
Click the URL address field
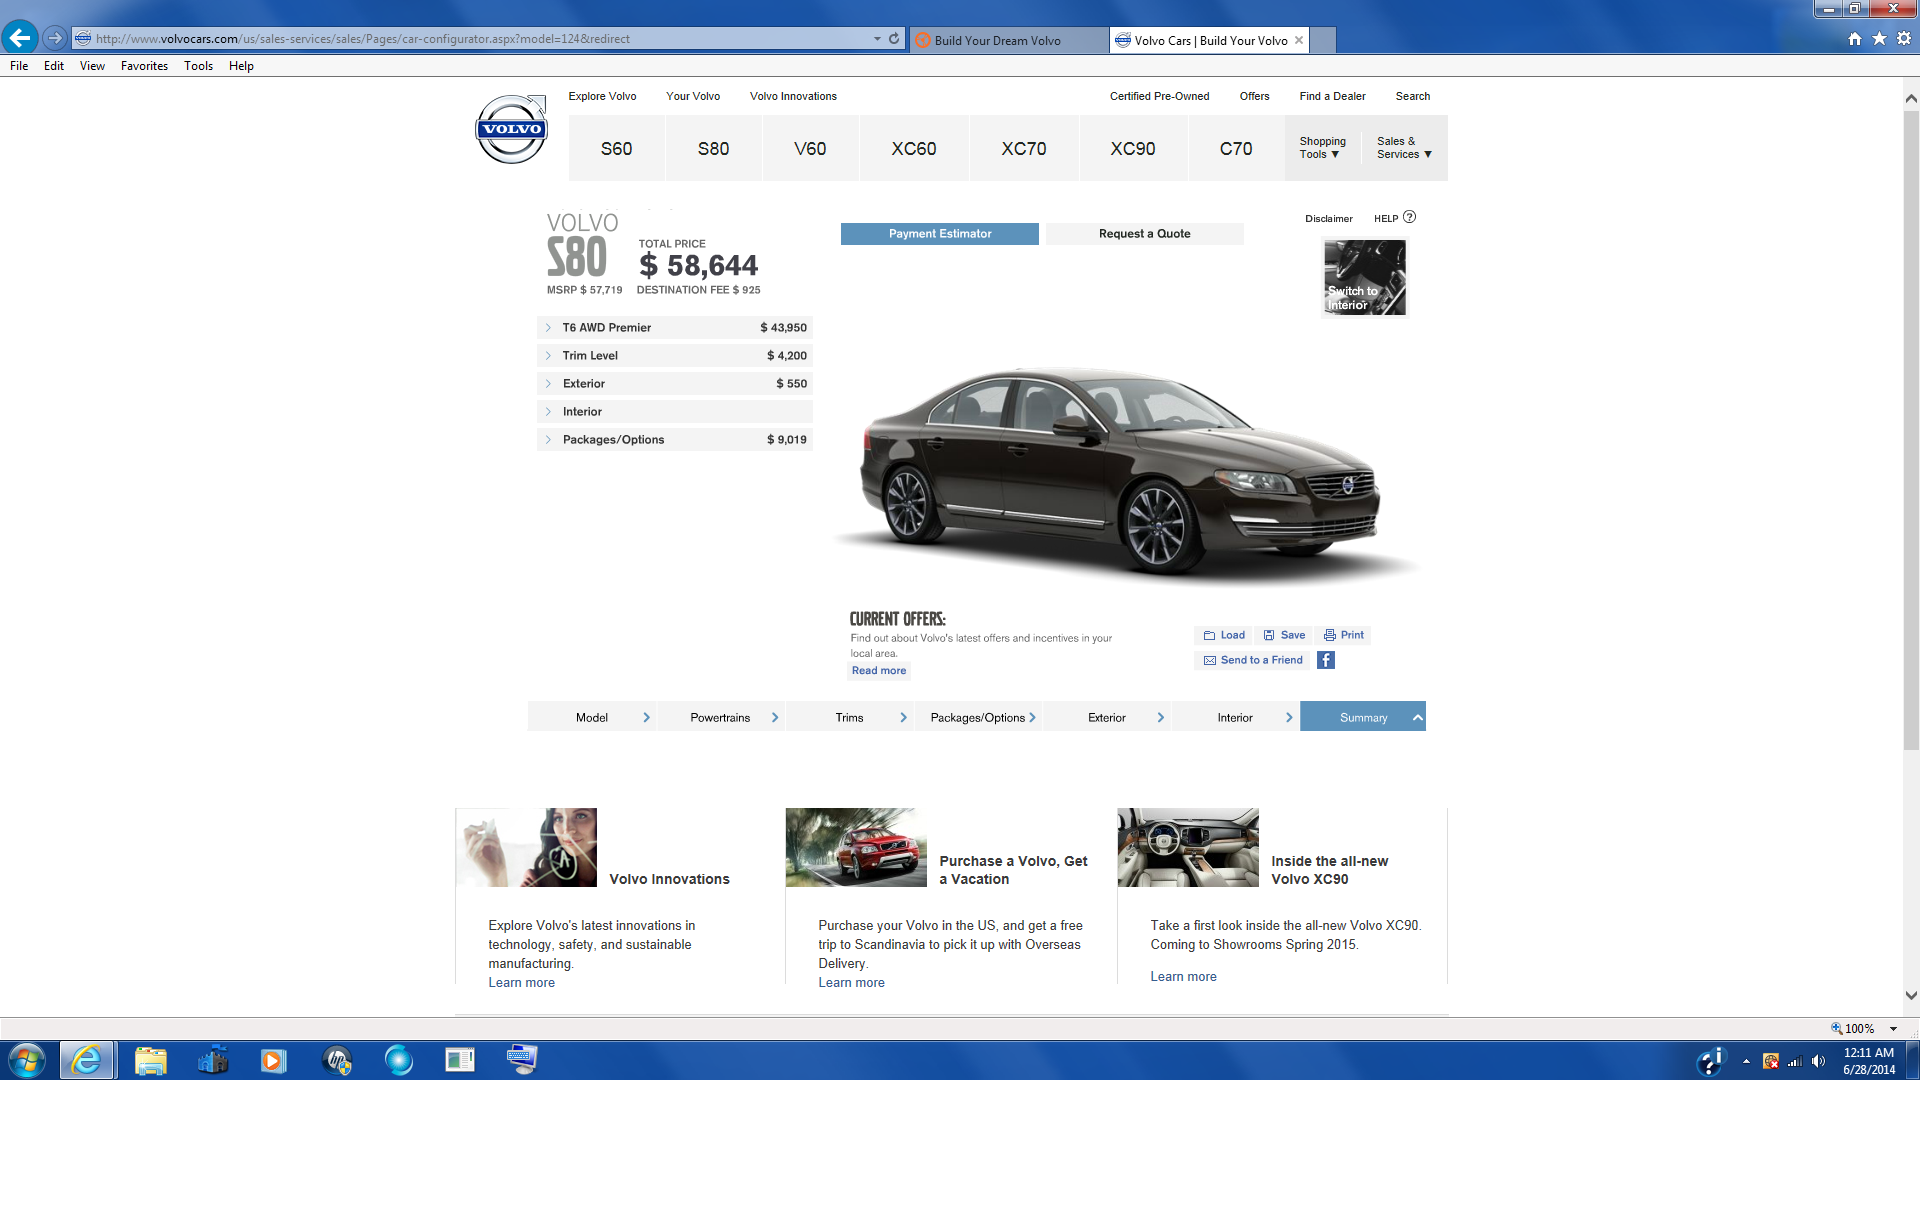[480, 39]
